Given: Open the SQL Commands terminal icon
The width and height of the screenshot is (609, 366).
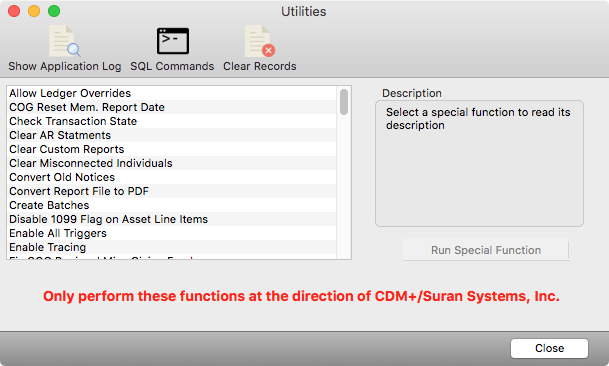Looking at the screenshot, I should [173, 41].
